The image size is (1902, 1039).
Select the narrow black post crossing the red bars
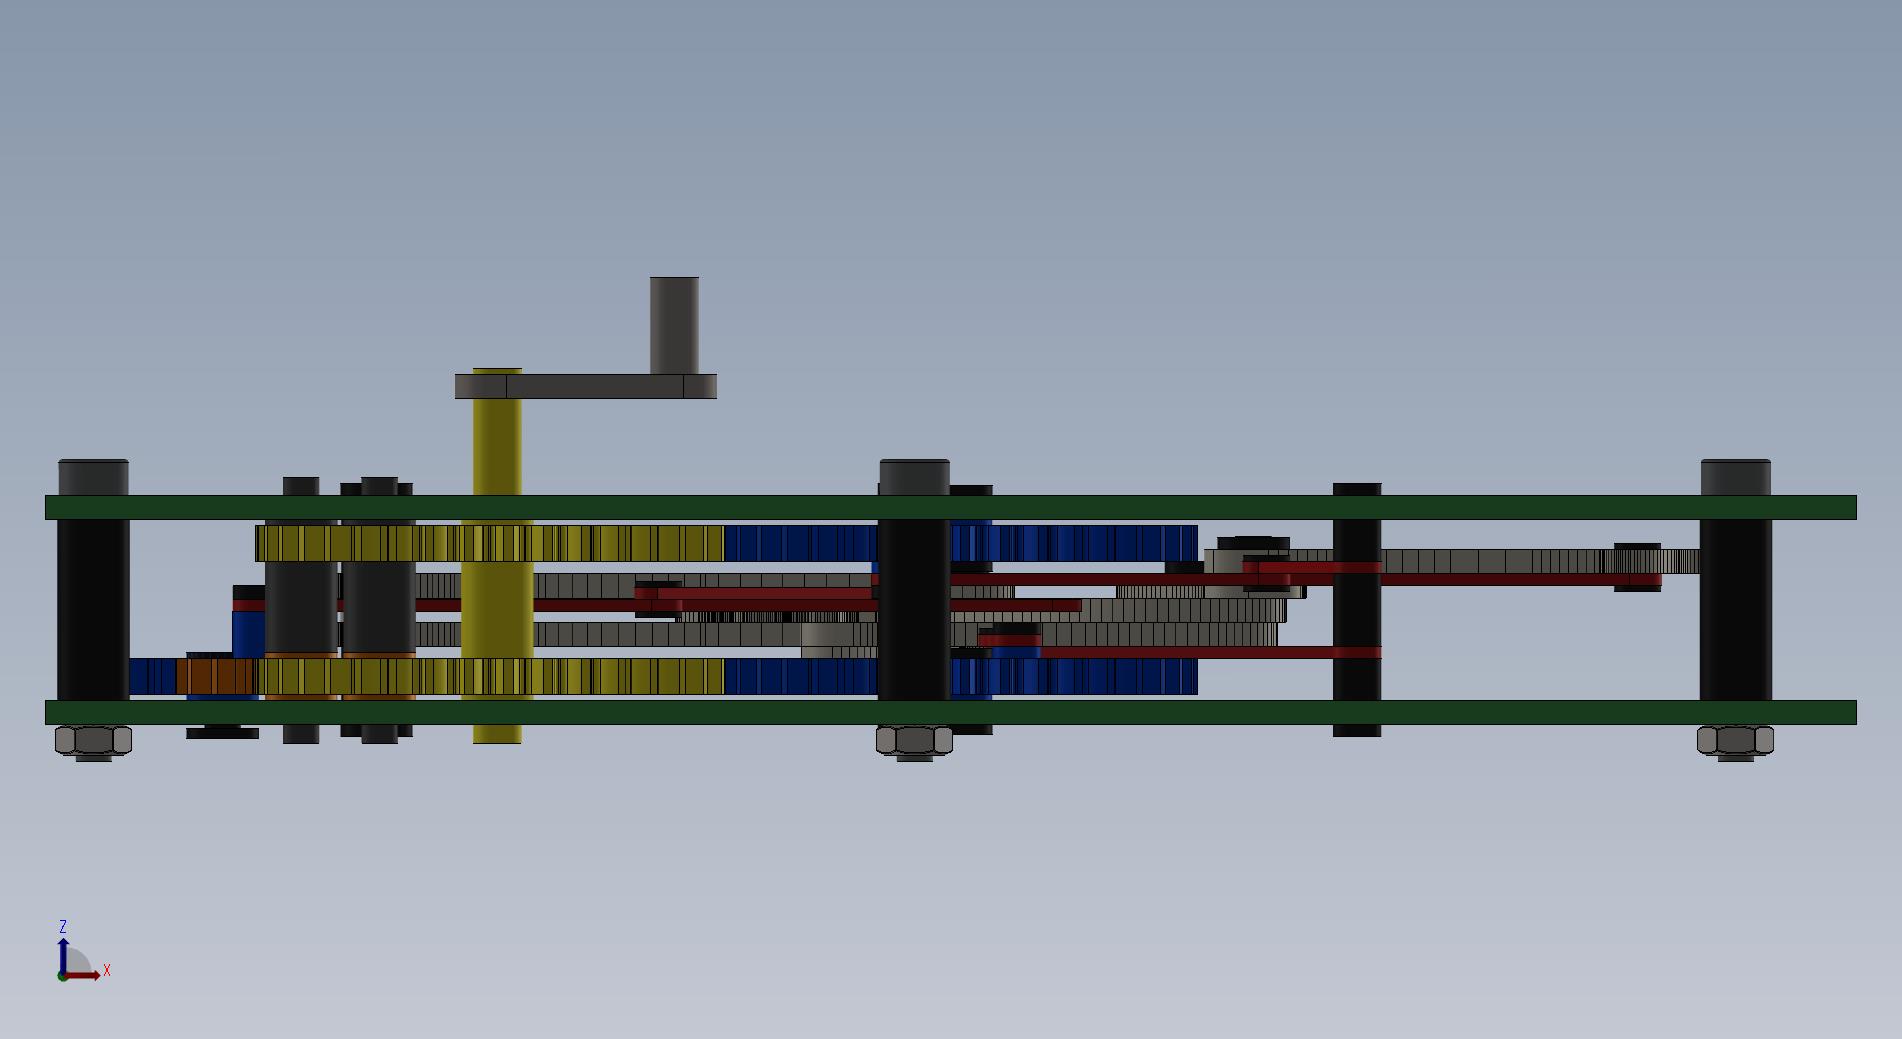click(1357, 610)
